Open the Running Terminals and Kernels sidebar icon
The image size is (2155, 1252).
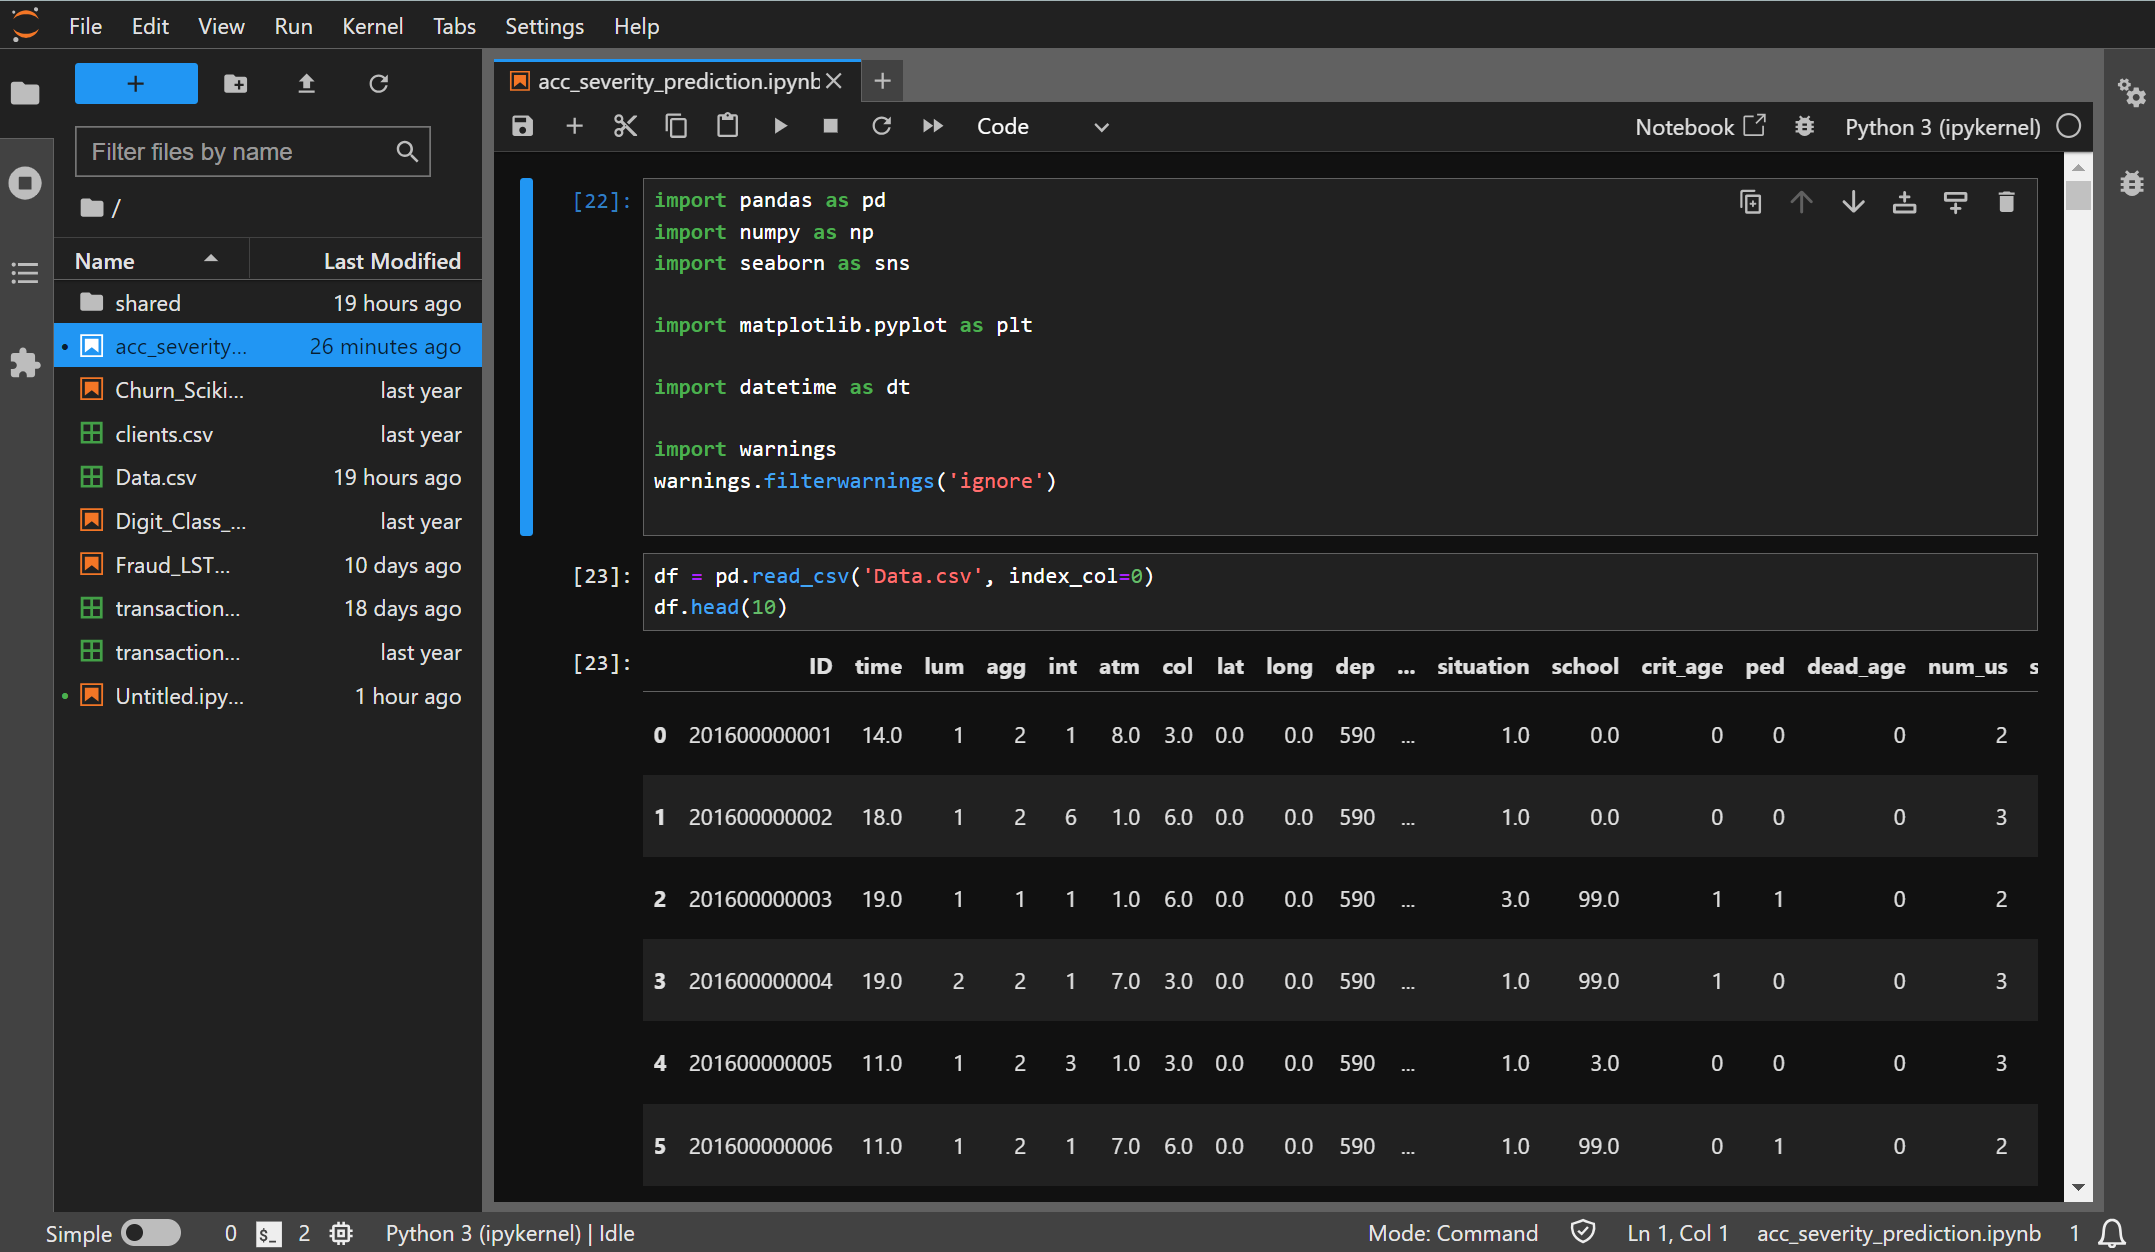pos(25,183)
